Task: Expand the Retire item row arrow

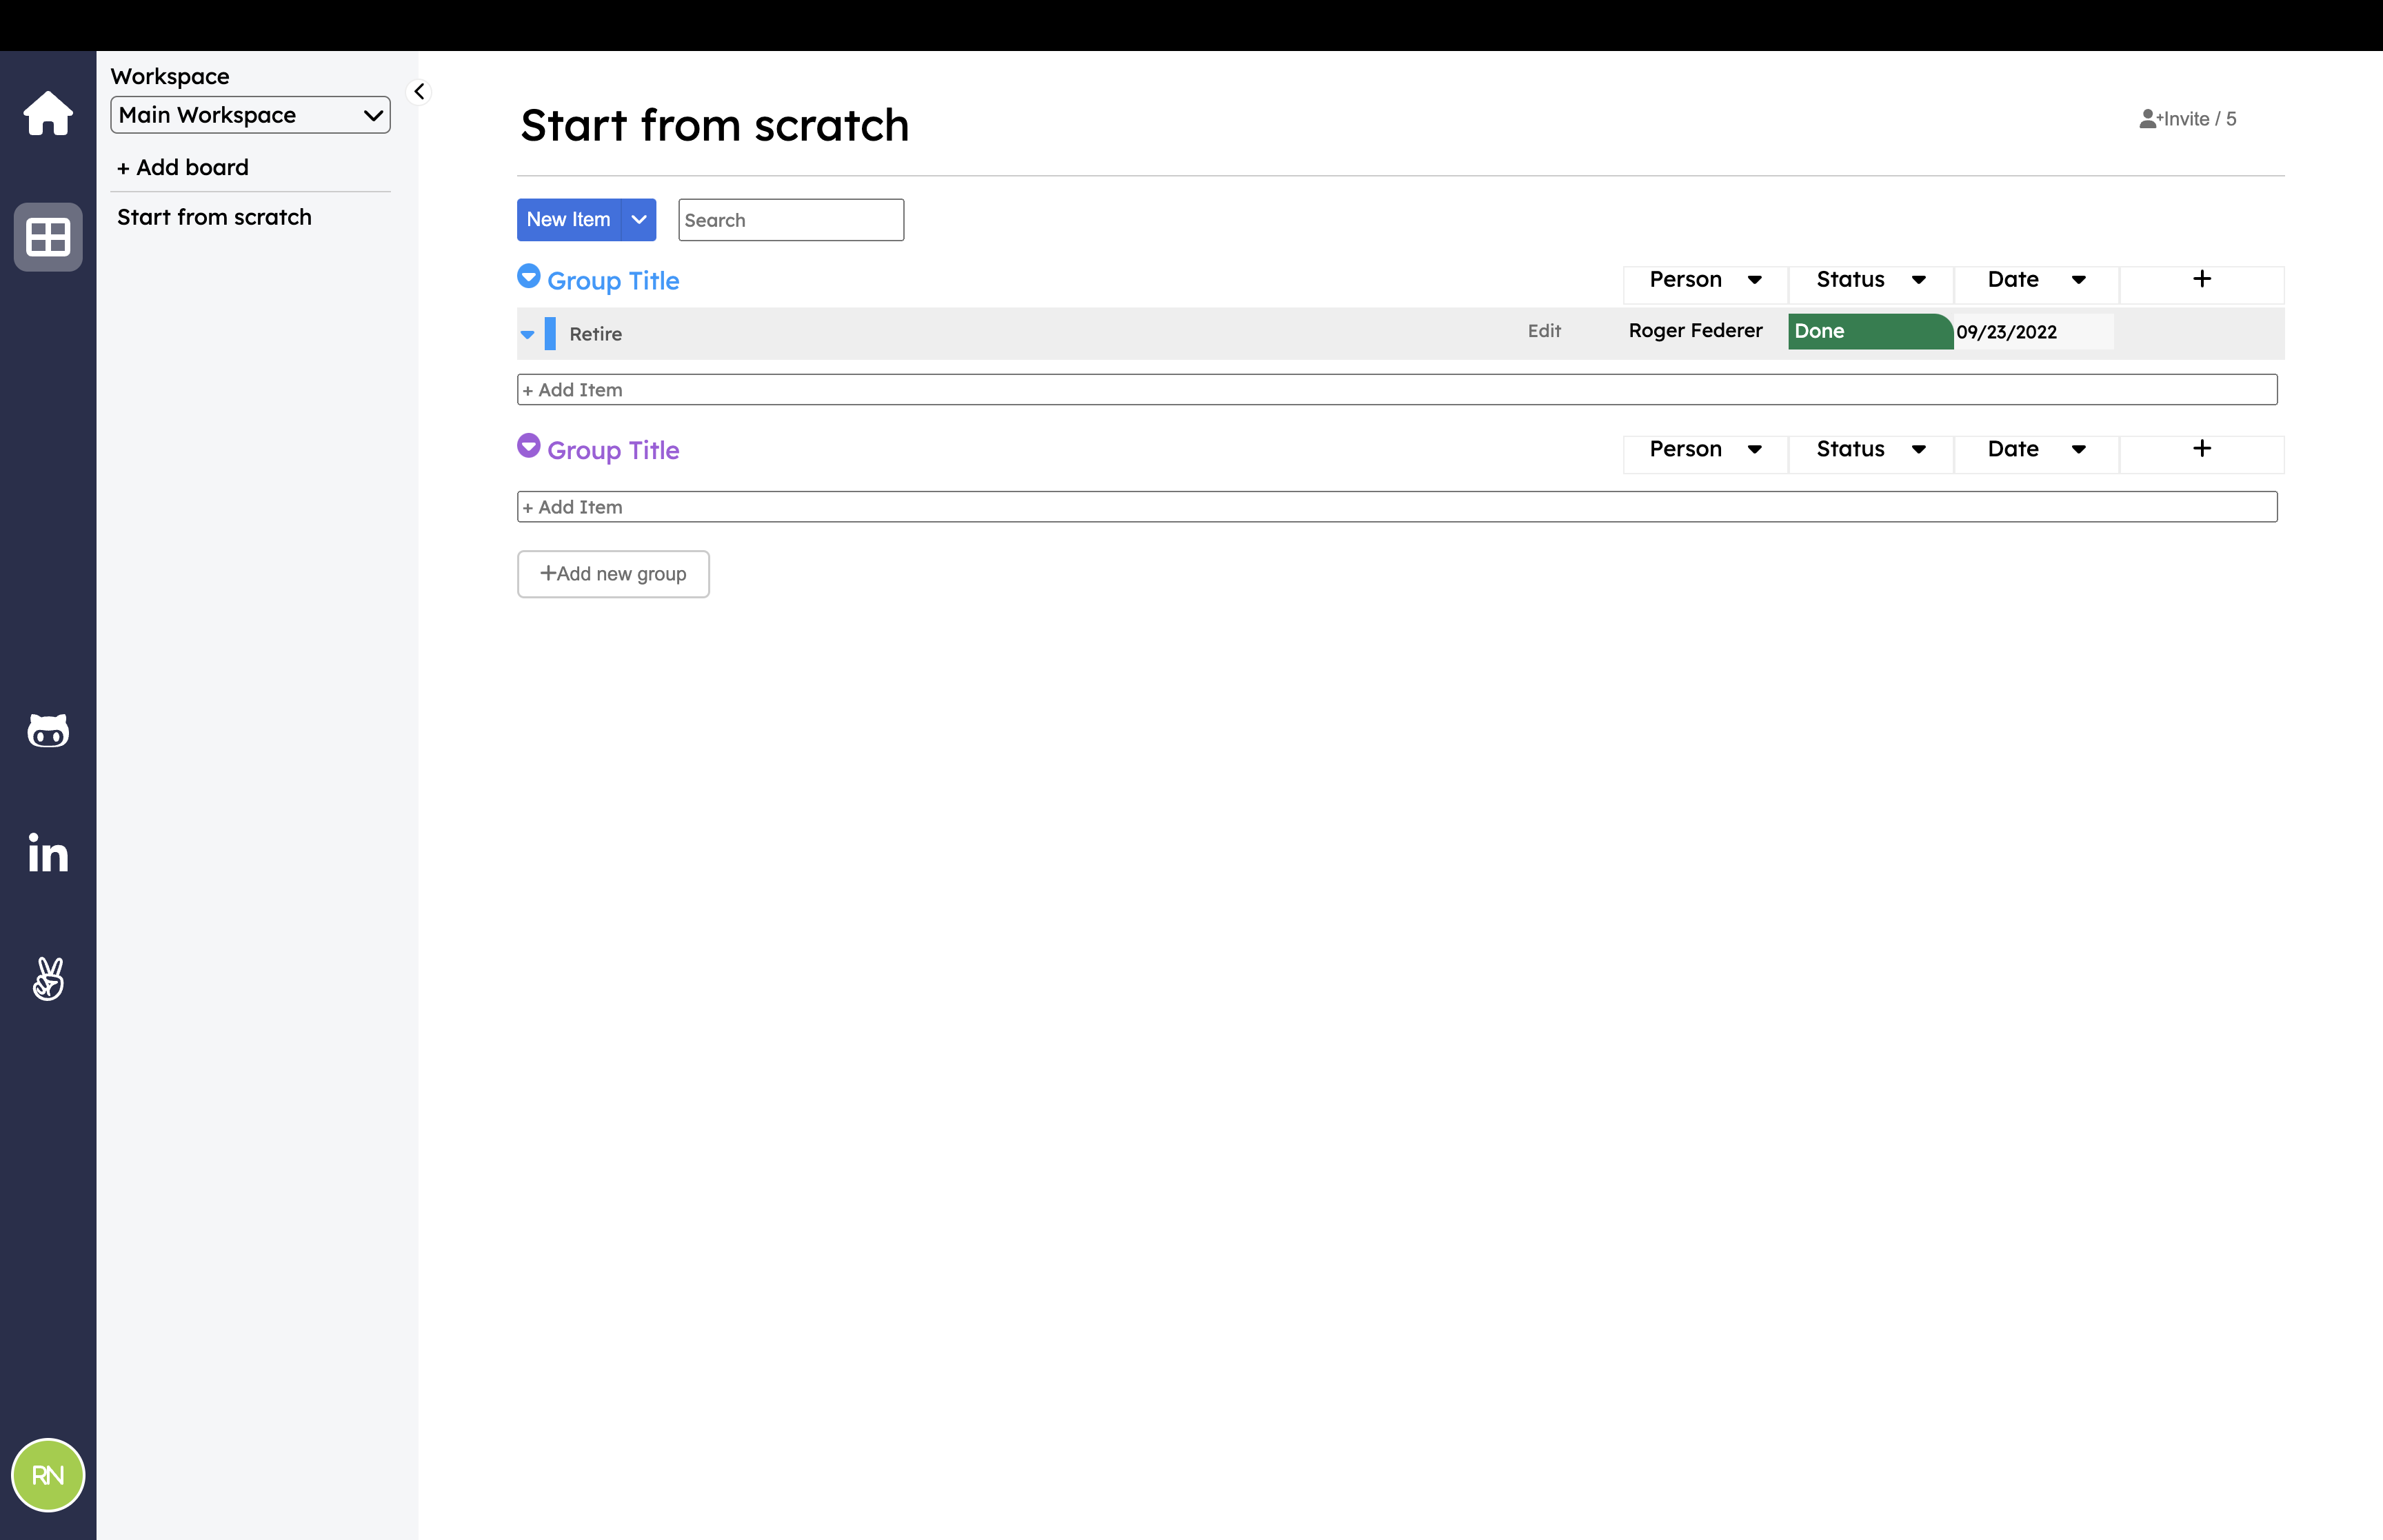Action: tap(527, 335)
